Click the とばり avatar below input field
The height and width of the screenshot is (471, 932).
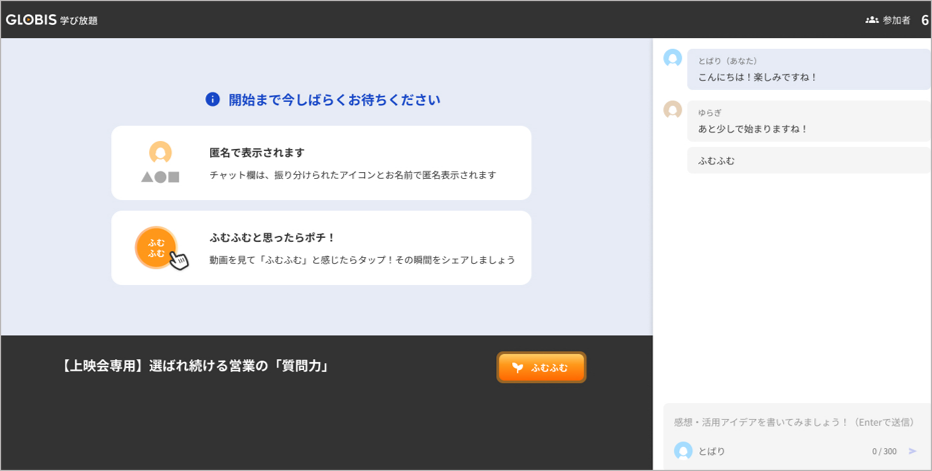click(683, 451)
